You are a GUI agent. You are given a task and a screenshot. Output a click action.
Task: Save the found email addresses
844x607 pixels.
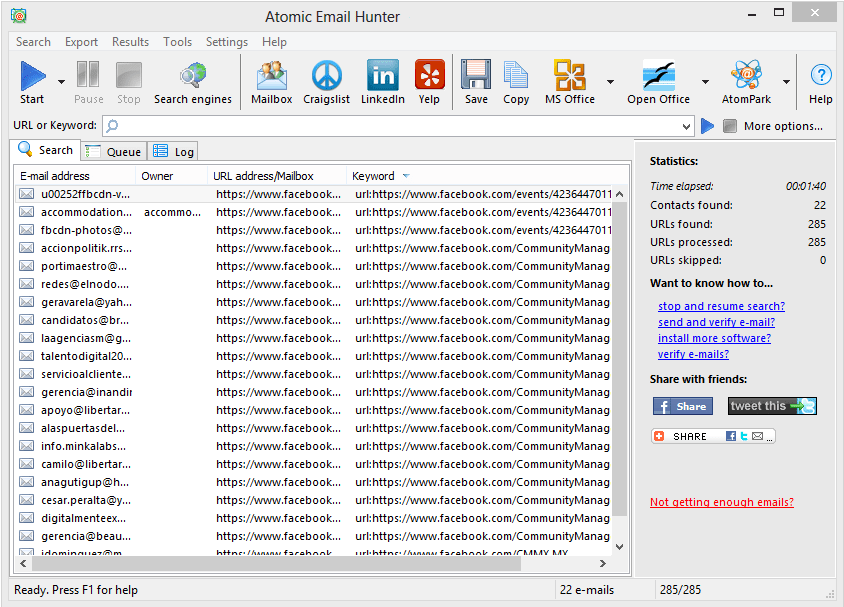tap(475, 82)
